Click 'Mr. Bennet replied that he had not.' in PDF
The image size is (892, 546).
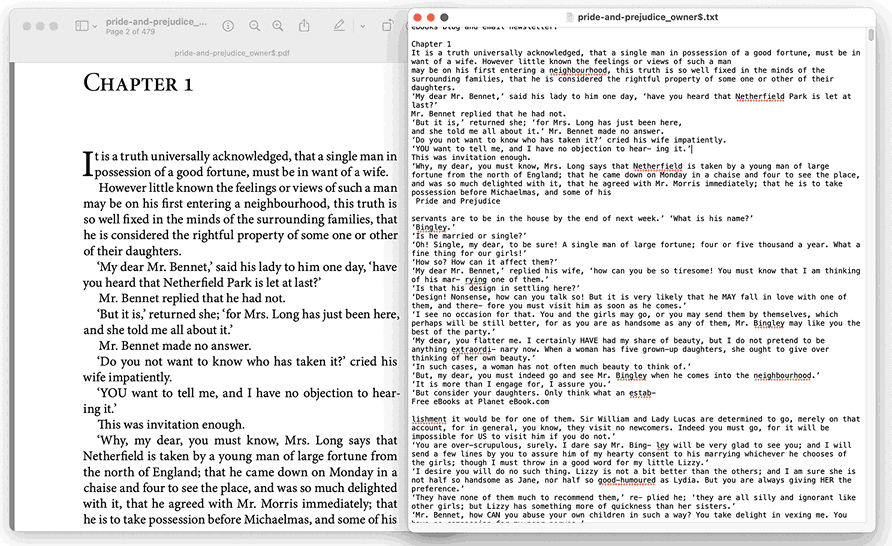pyautogui.click(x=192, y=298)
